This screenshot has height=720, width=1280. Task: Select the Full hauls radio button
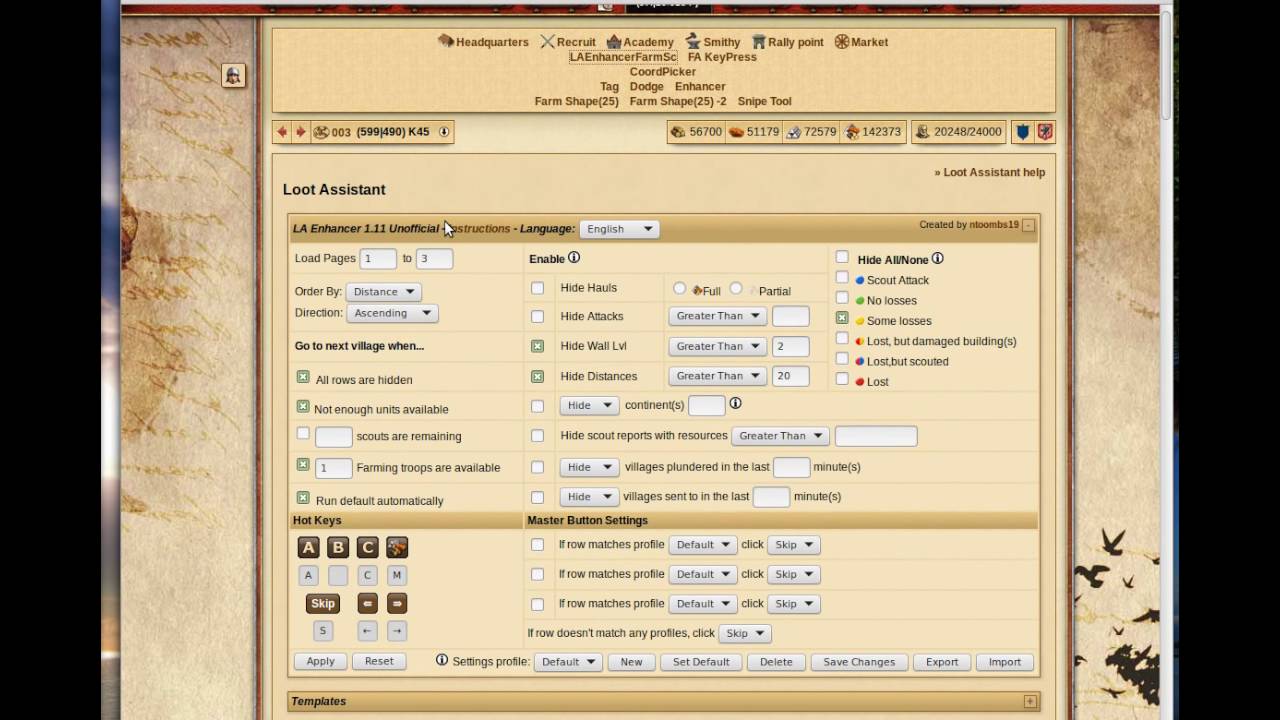pos(680,288)
